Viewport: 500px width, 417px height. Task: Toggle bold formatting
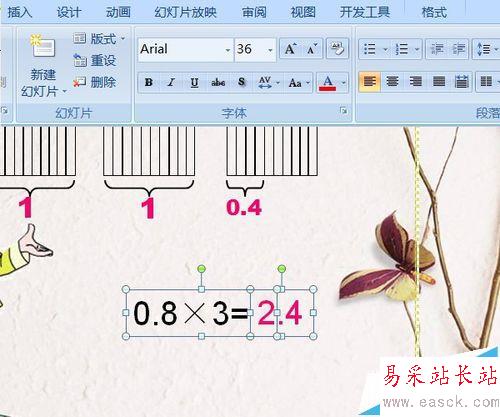(149, 82)
